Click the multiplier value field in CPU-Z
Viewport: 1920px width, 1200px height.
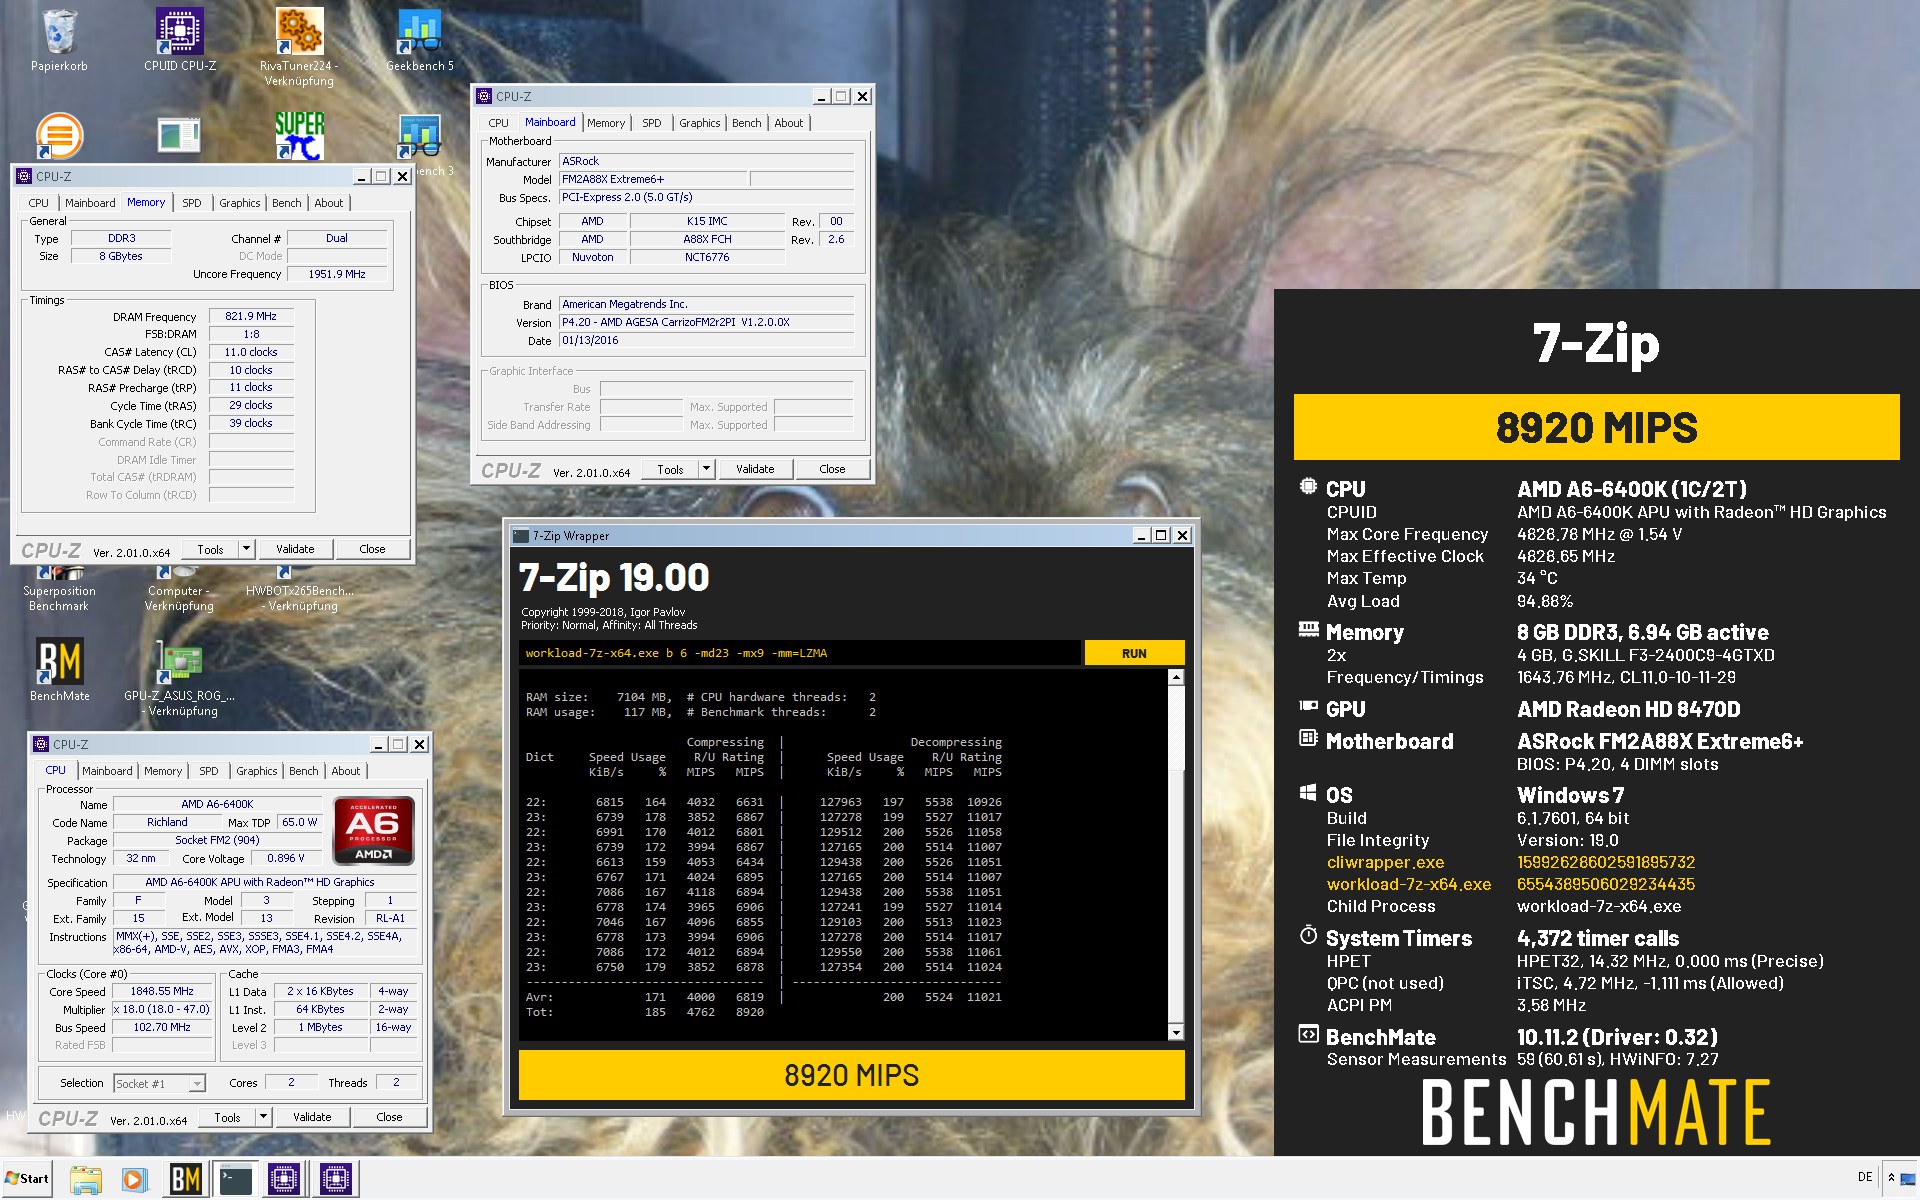click(162, 1009)
